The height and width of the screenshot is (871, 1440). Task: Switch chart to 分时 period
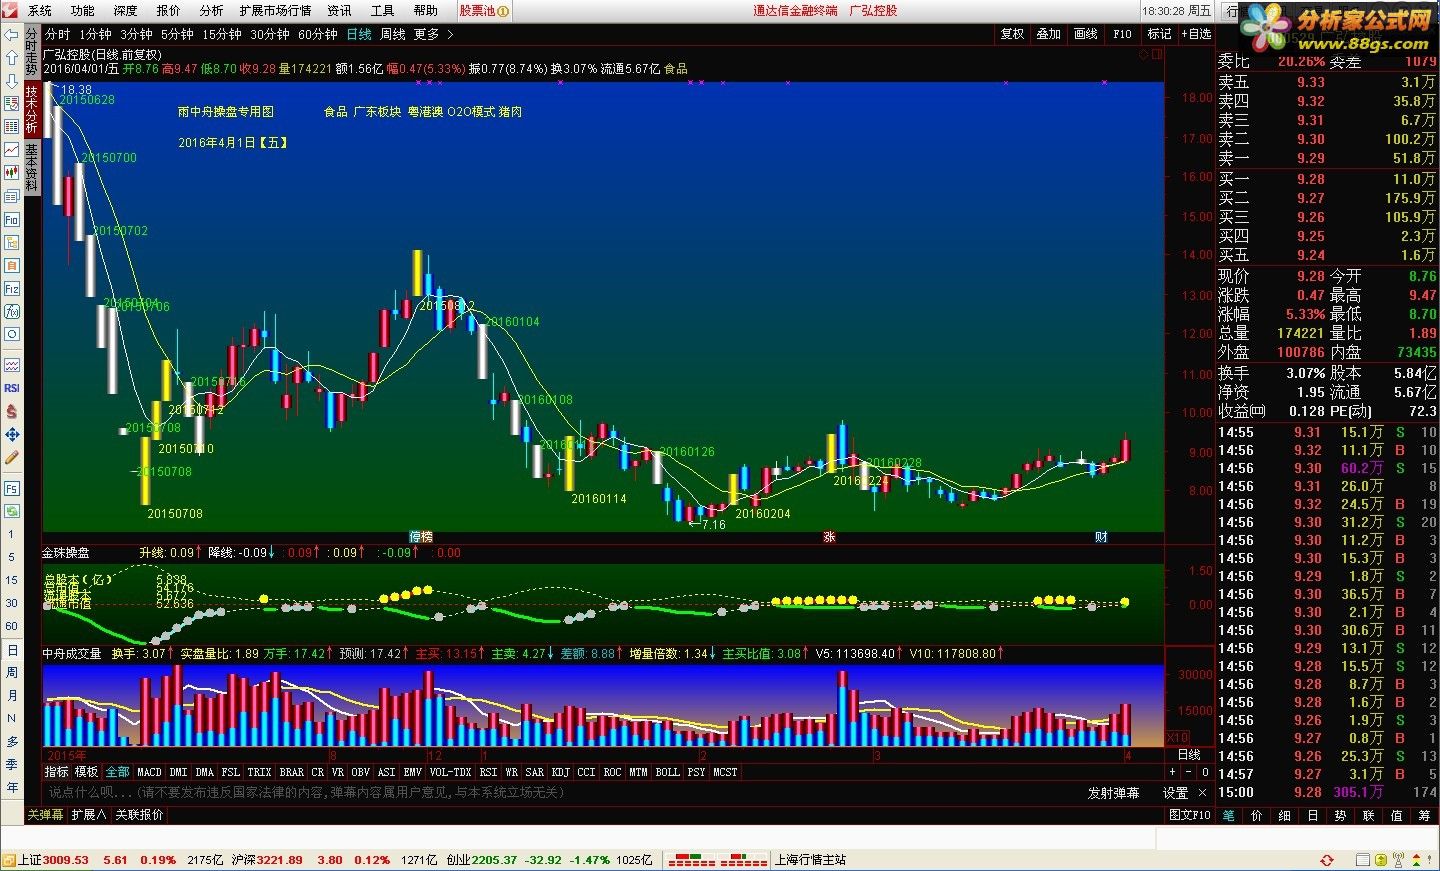click(58, 34)
